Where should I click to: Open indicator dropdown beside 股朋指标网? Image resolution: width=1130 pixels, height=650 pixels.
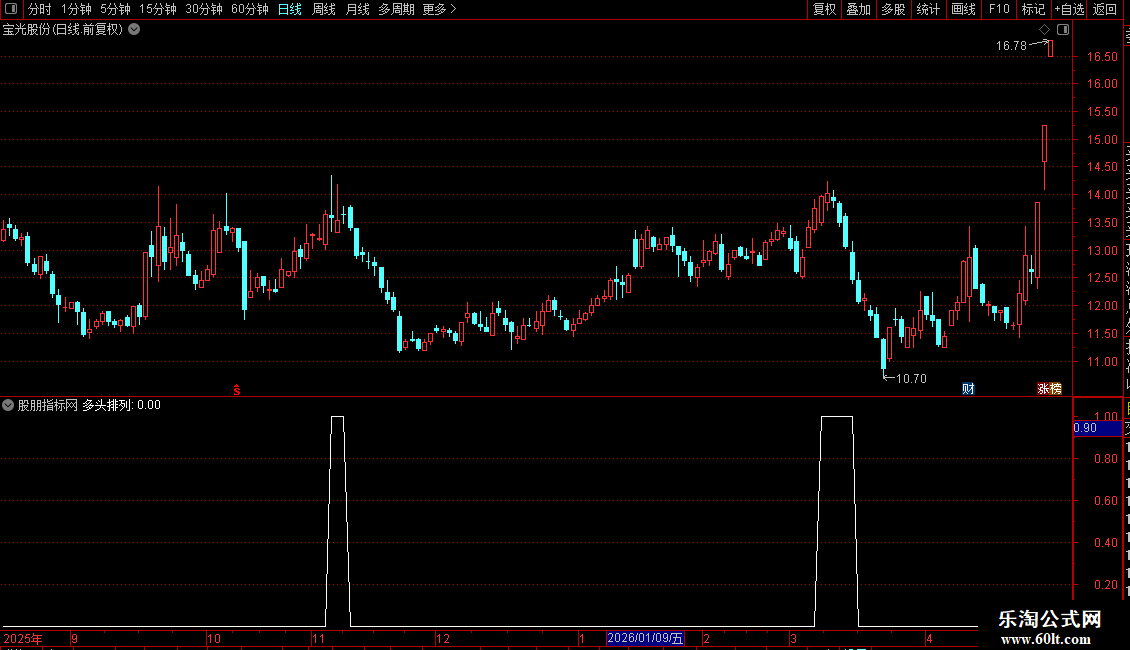pyautogui.click(x=8, y=405)
